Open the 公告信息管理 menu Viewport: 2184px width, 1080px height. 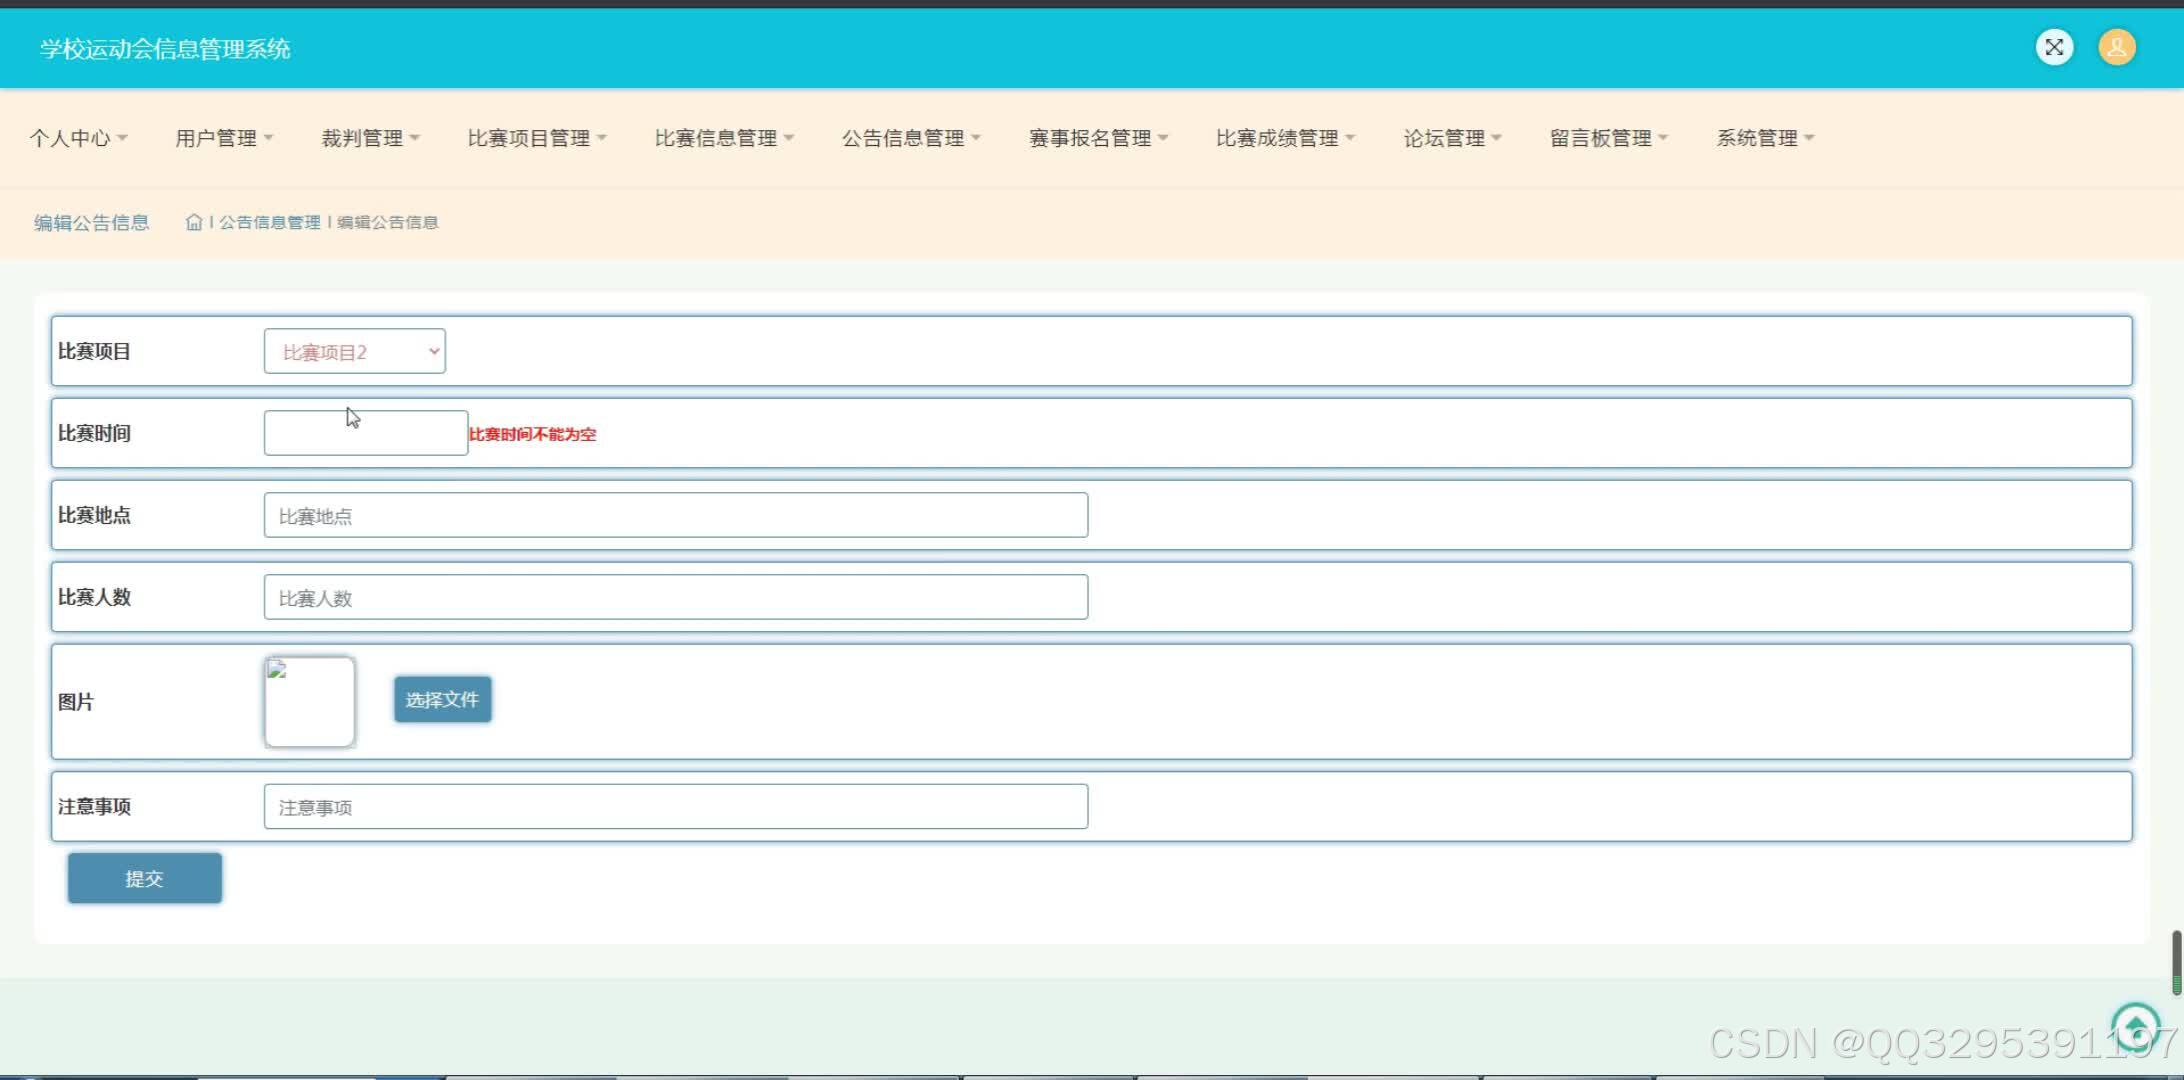point(911,138)
